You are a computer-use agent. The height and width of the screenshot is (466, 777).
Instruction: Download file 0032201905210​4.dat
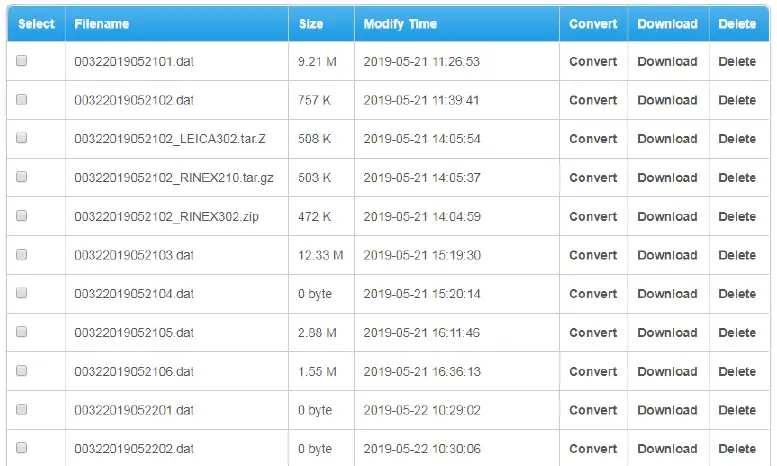pyautogui.click(x=667, y=293)
